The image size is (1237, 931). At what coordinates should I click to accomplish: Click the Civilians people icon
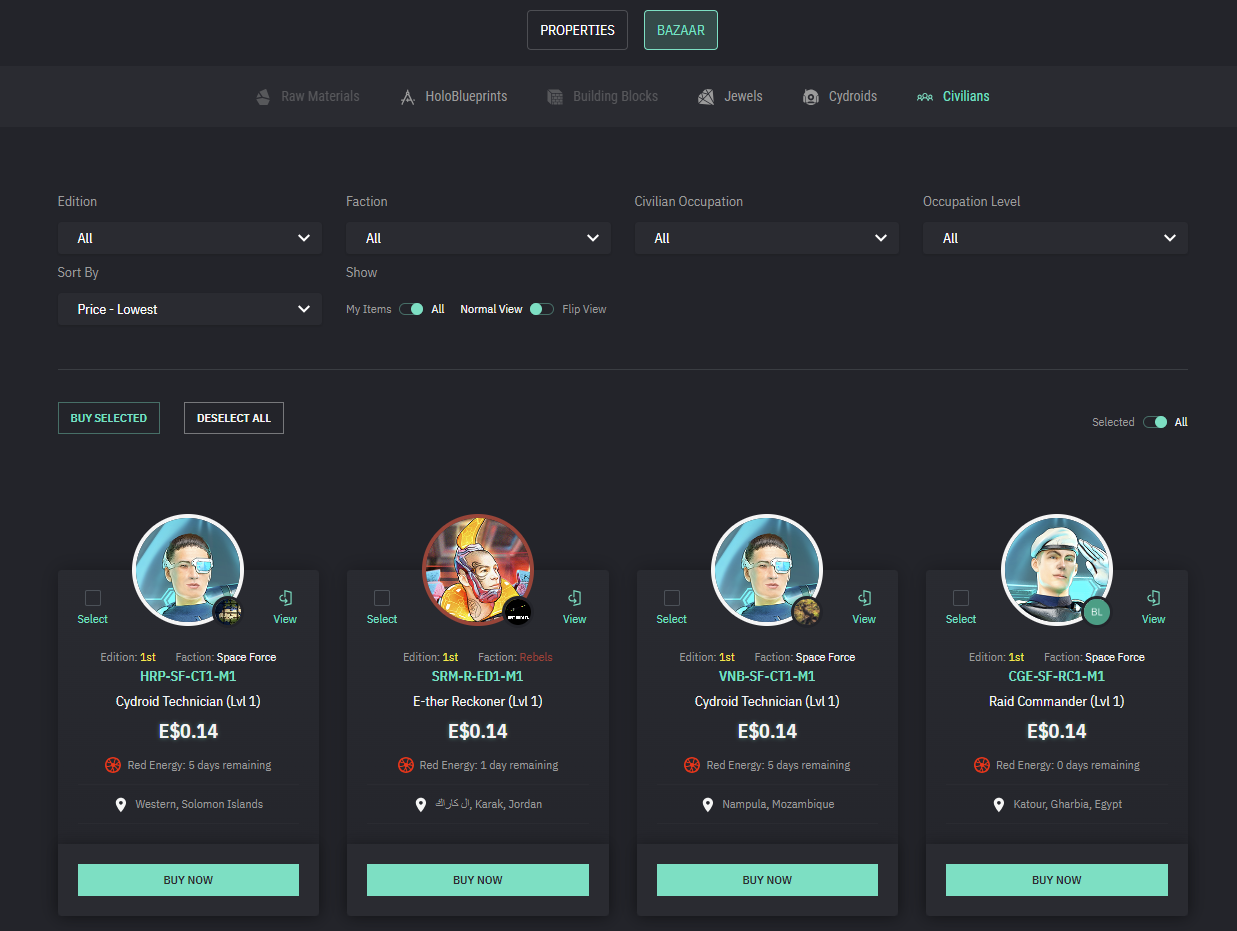coord(925,97)
